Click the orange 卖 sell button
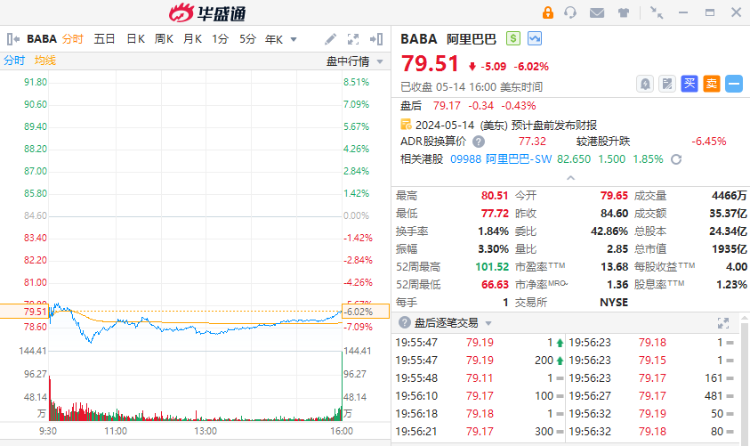The width and height of the screenshot is (750, 446). pyautogui.click(x=711, y=84)
